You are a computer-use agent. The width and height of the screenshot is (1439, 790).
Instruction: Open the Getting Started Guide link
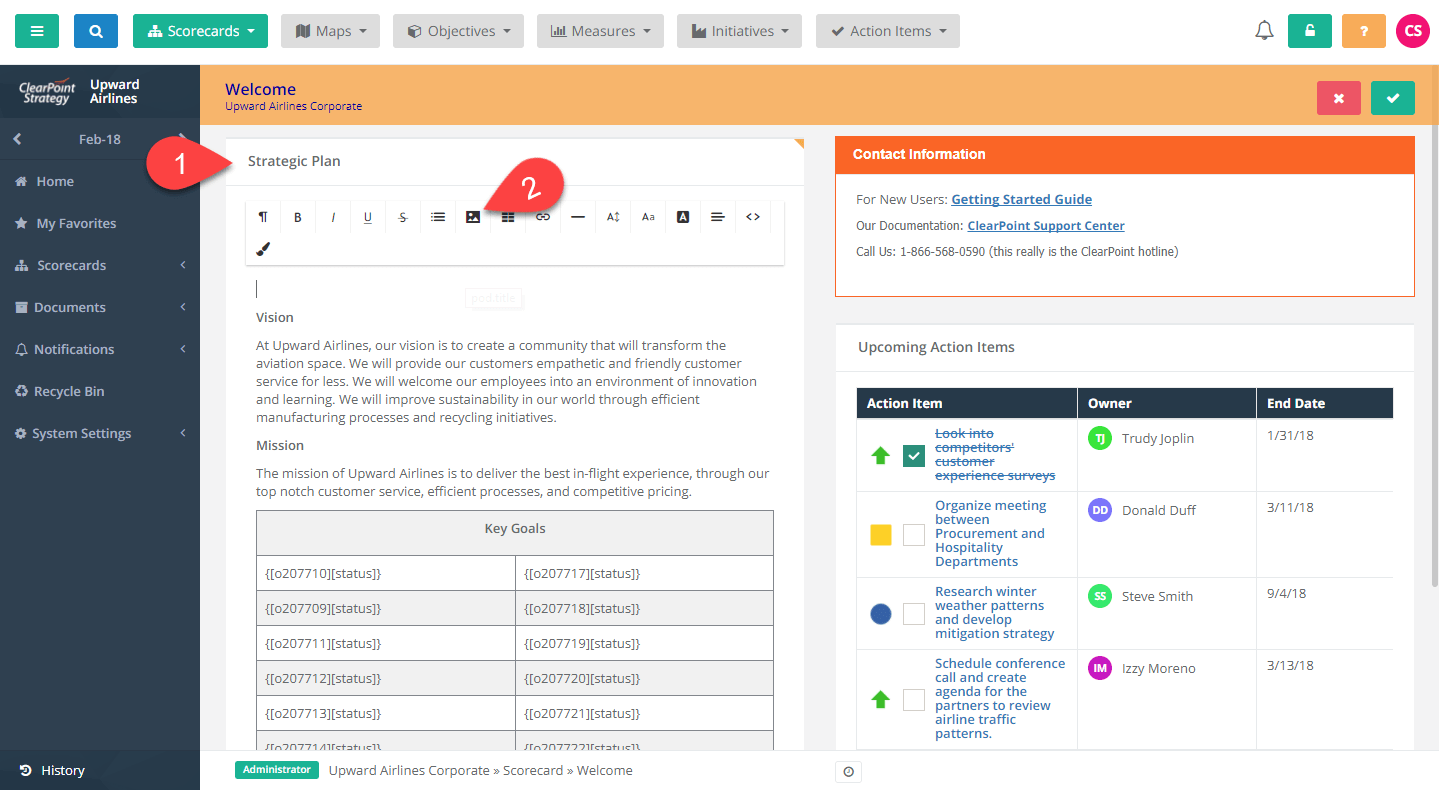[1021, 199]
